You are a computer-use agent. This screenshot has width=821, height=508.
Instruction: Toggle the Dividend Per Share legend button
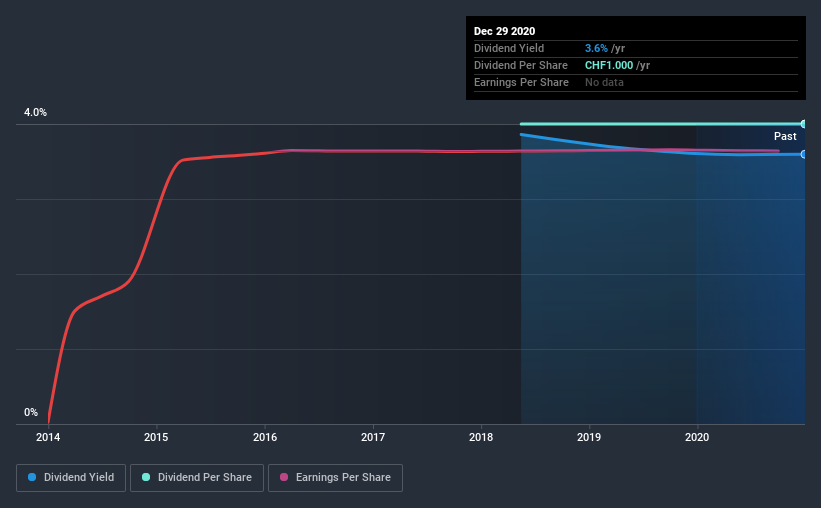coord(197,478)
